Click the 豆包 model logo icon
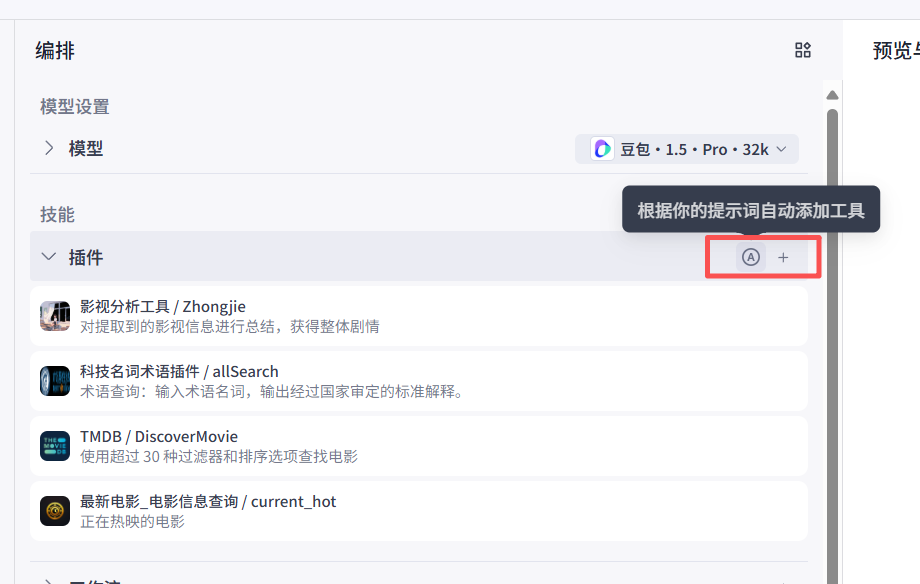The image size is (920, 584). tap(602, 149)
